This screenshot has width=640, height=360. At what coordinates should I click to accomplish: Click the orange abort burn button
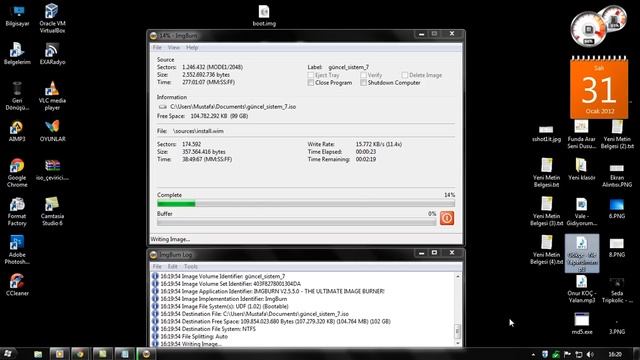[x=447, y=218]
